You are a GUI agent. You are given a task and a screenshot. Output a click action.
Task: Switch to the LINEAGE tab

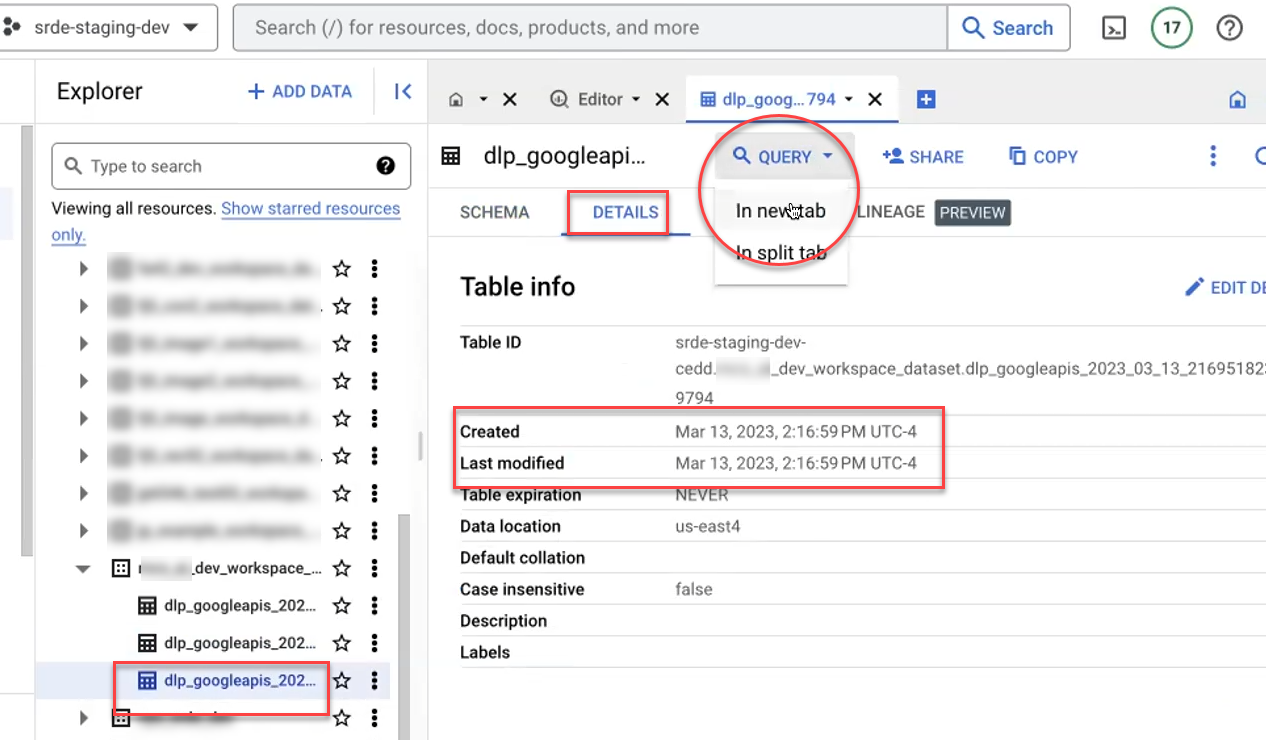[890, 213]
